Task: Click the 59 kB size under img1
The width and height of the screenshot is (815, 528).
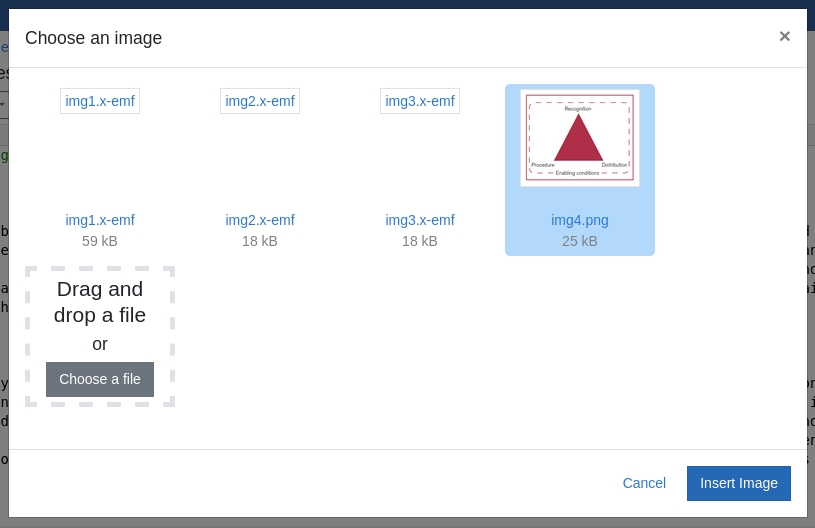Action: [x=100, y=241]
